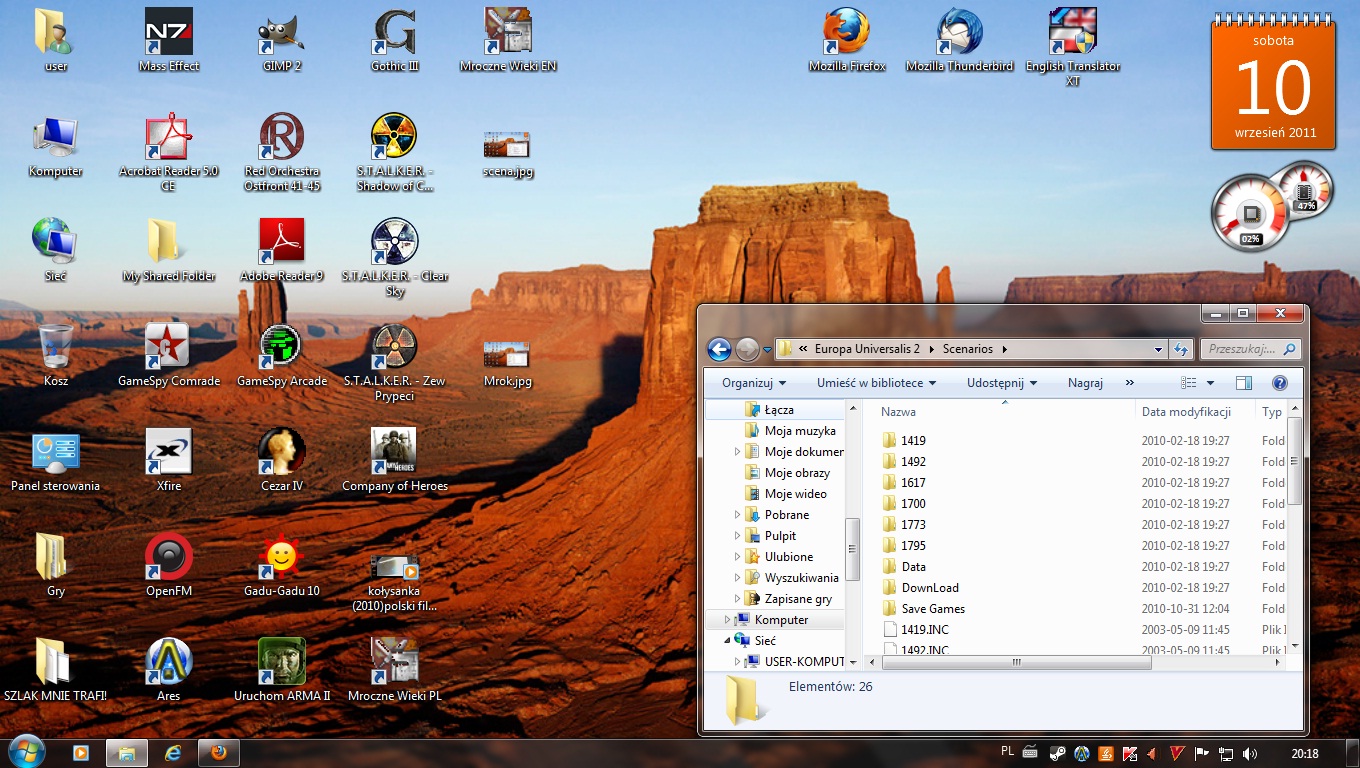Image resolution: width=1360 pixels, height=768 pixels.
Task: Collapse the Sieć tree node
Action: click(x=727, y=640)
